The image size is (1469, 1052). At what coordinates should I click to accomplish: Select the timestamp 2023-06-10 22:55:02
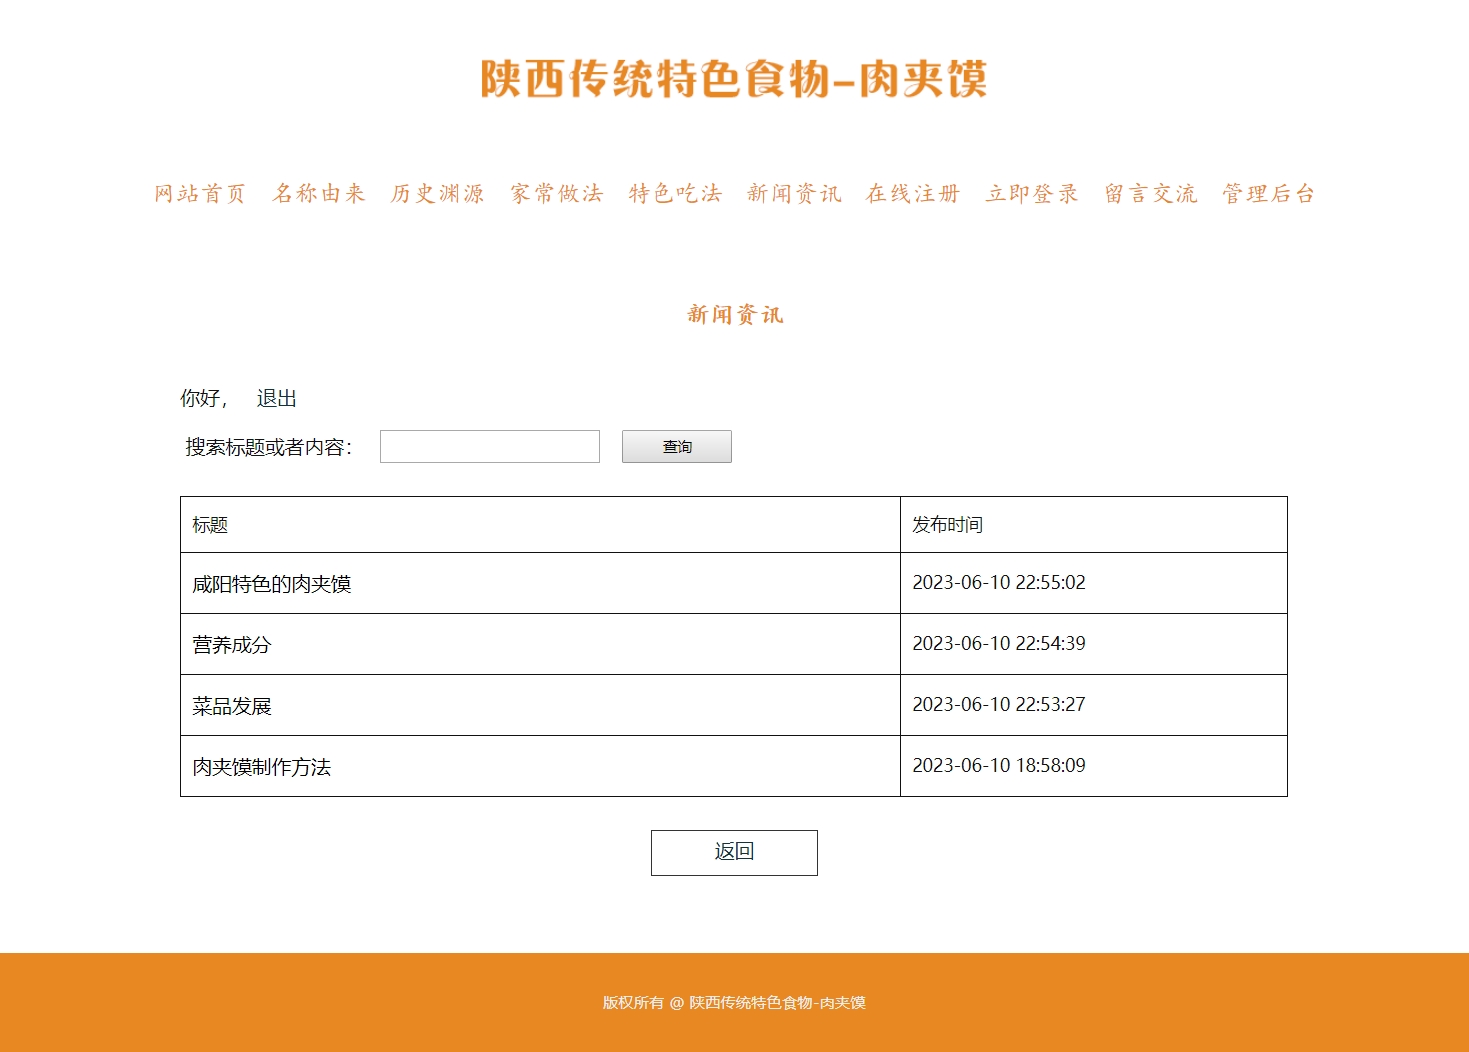(x=999, y=583)
